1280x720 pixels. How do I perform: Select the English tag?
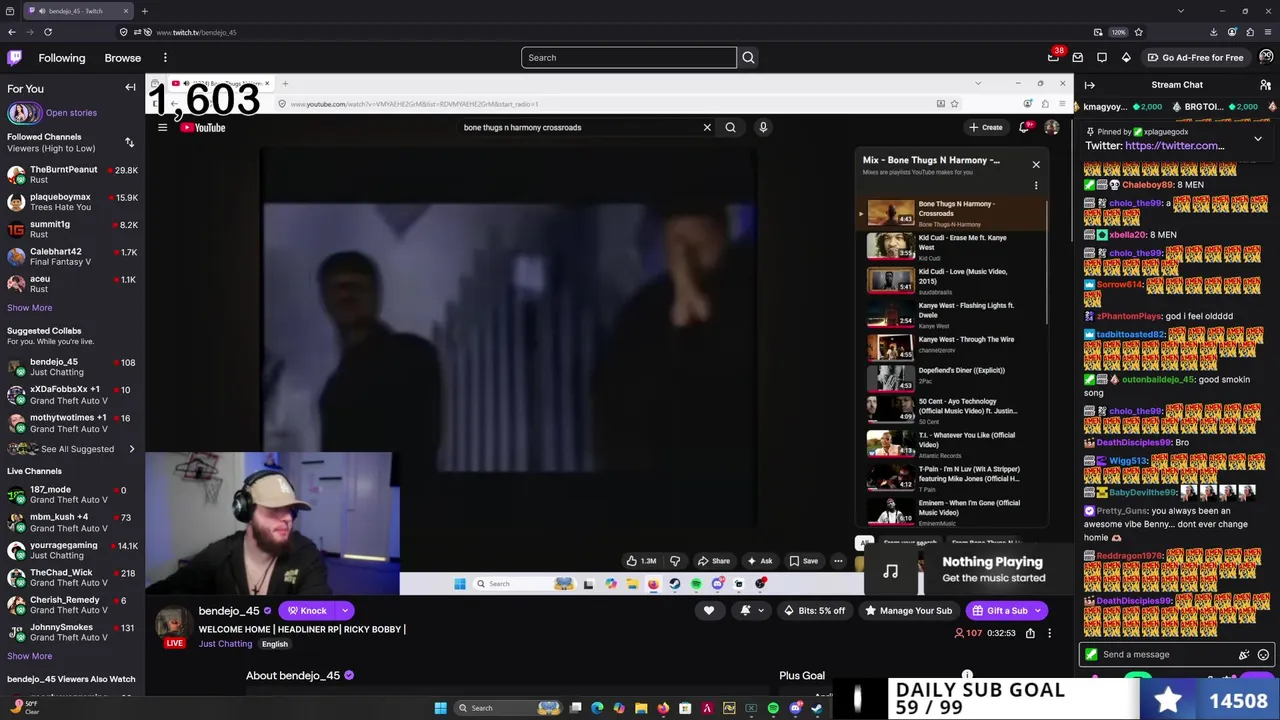274,644
